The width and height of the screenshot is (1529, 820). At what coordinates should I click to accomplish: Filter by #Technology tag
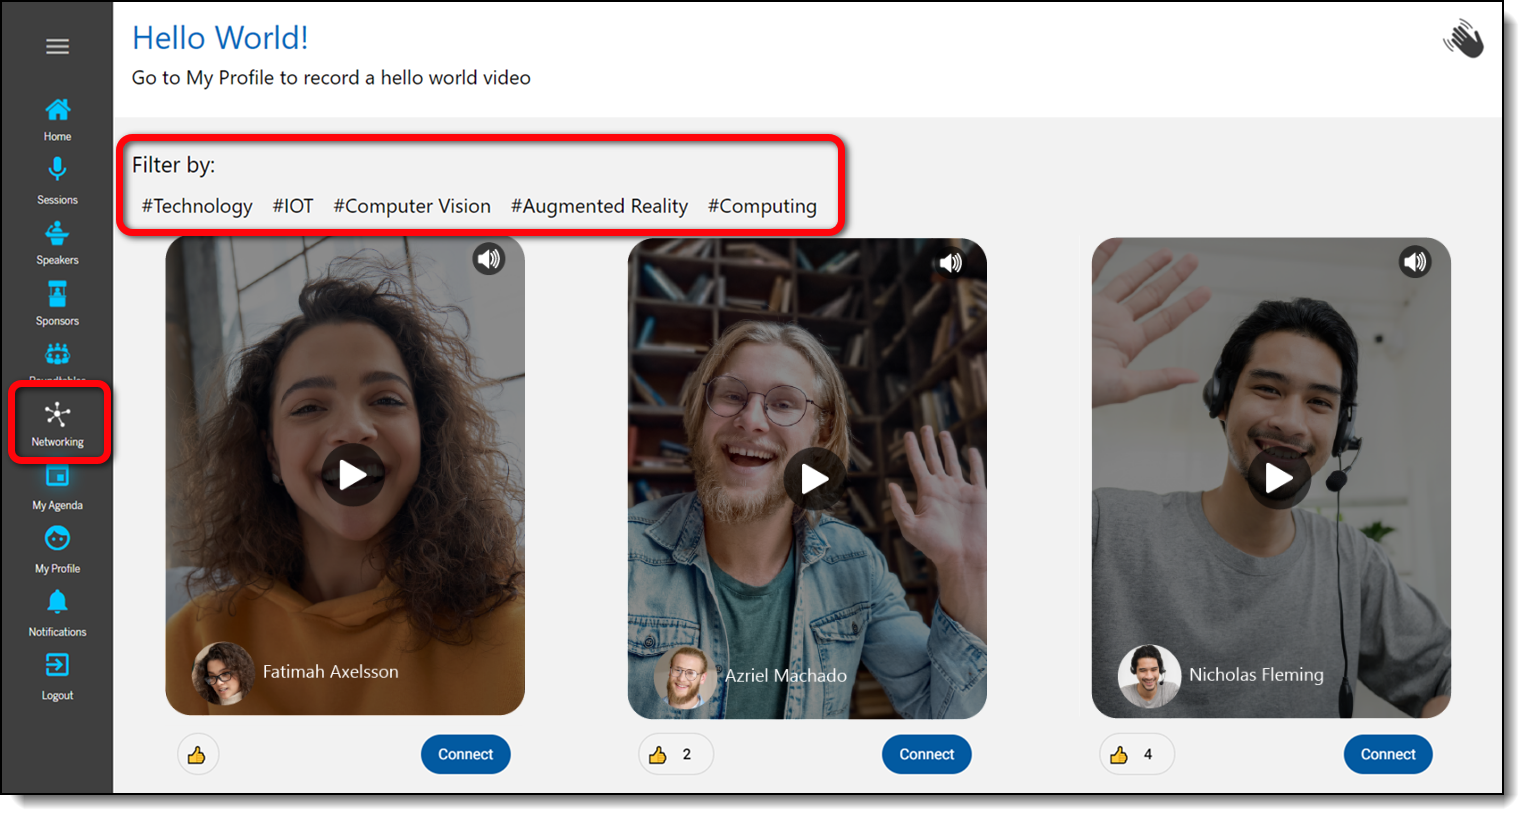(197, 206)
